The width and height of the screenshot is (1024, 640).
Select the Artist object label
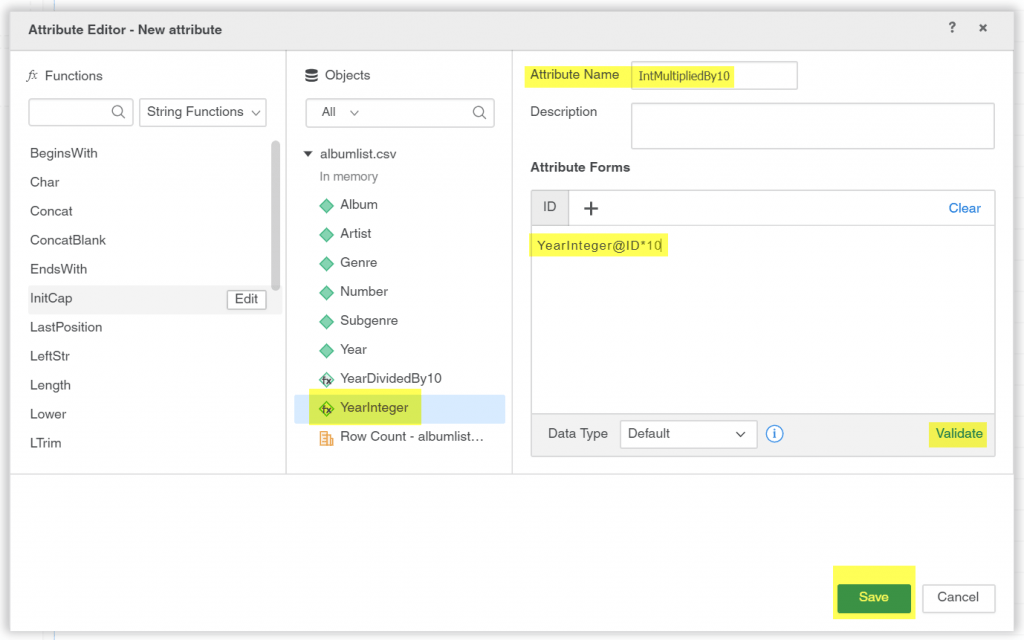coord(355,233)
